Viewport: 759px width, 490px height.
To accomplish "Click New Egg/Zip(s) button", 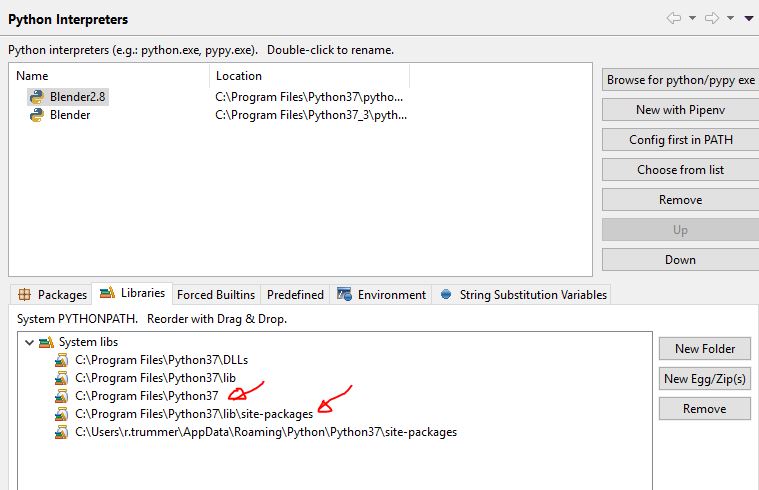I will coord(705,379).
